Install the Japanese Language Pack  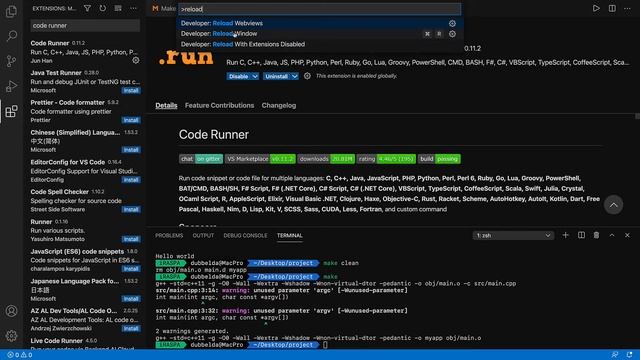coord(131,299)
